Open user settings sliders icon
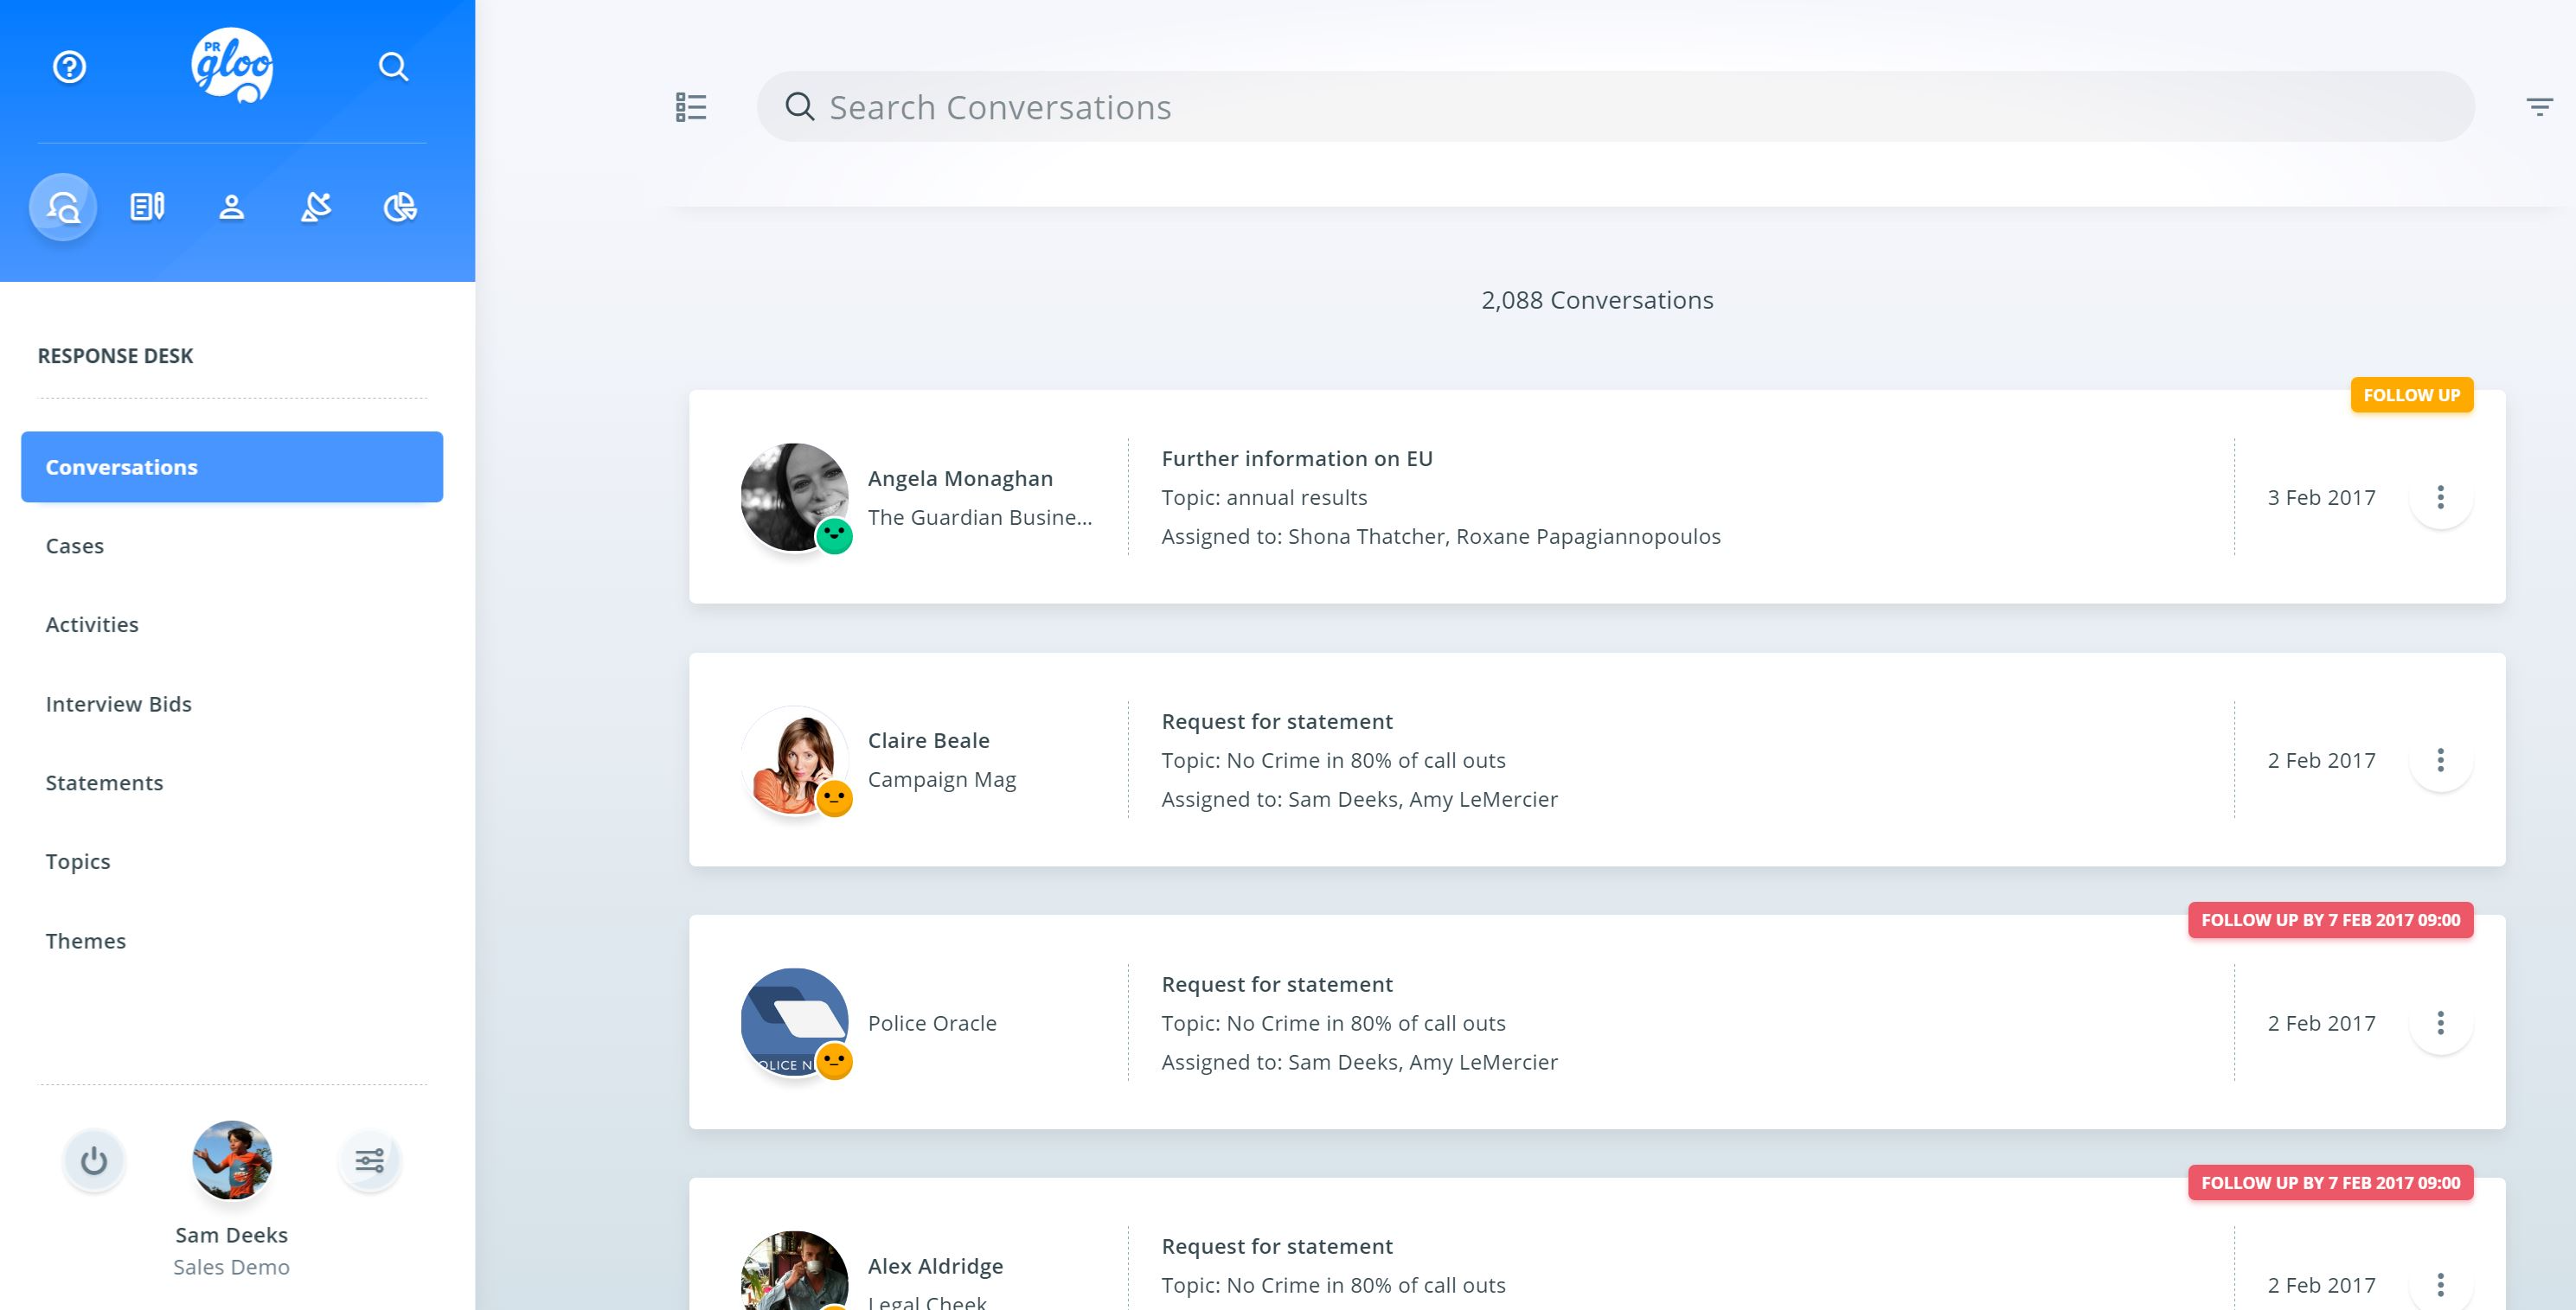2576x1310 pixels. (369, 1161)
